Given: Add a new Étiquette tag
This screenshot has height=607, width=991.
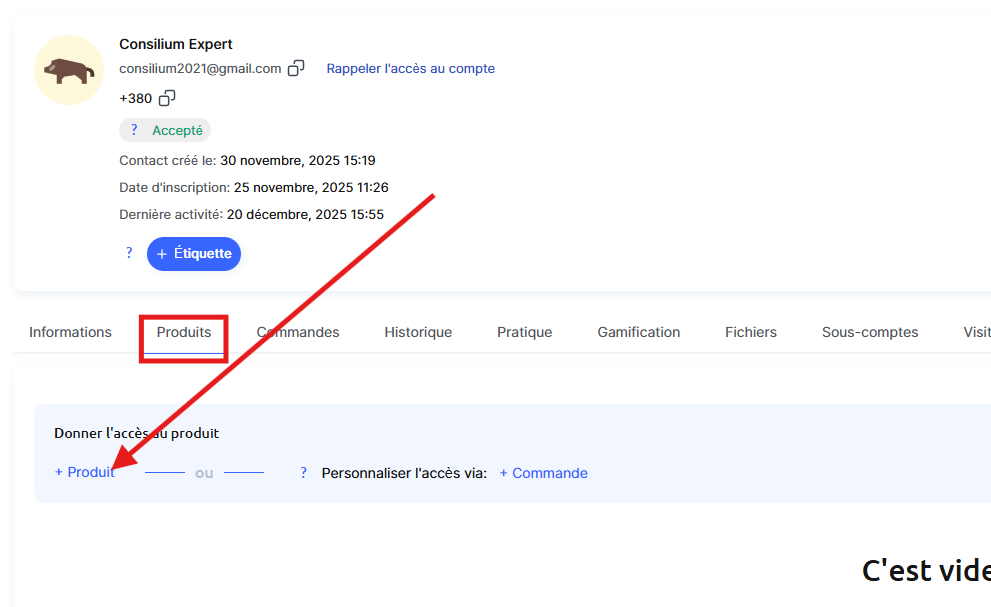Looking at the screenshot, I should (194, 254).
